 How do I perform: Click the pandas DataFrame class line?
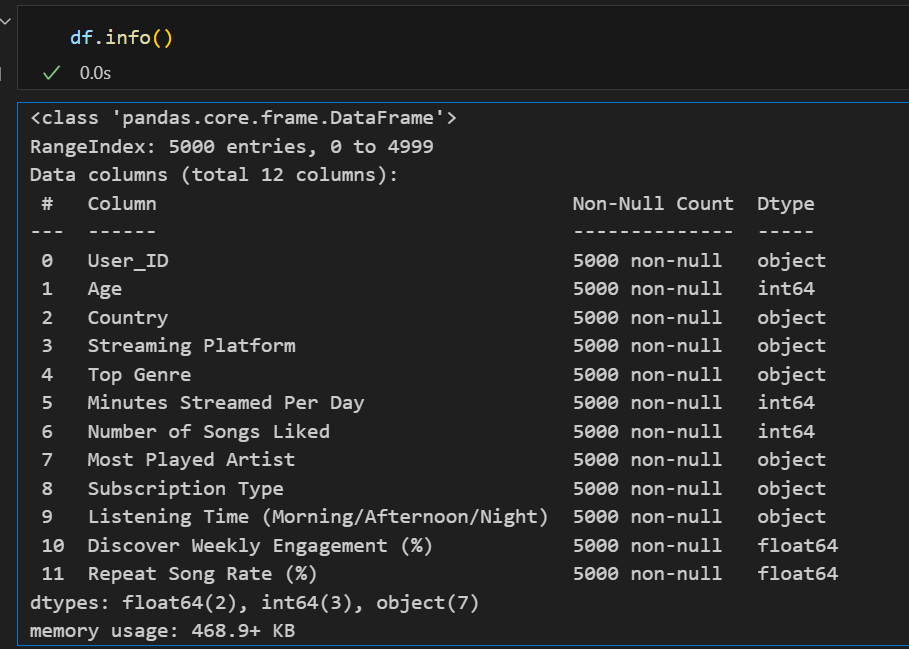243,118
